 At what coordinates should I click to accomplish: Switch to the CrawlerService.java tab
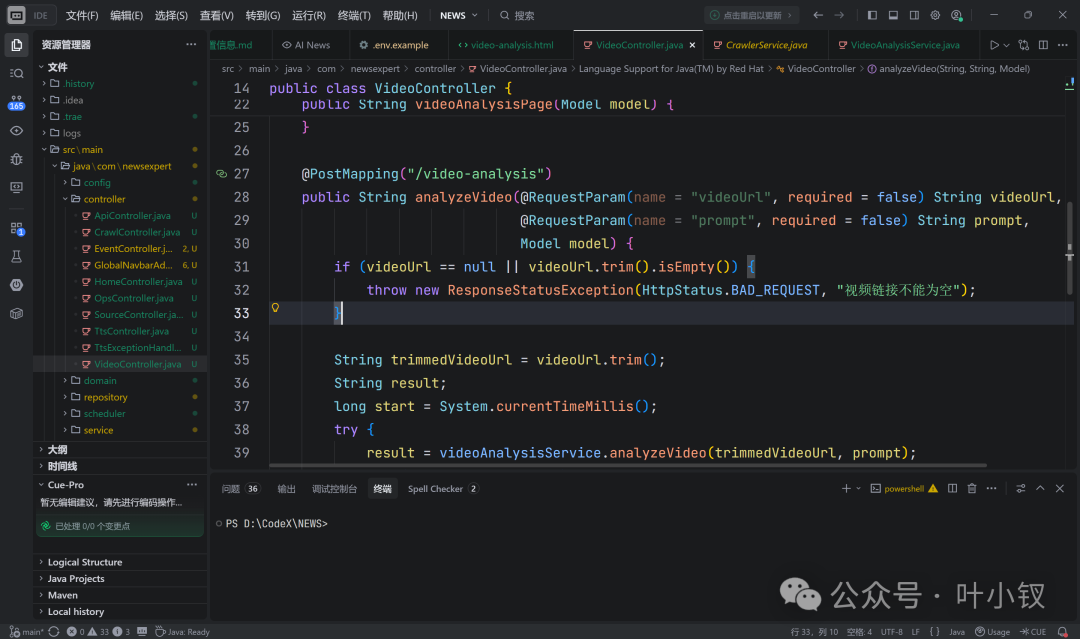tap(765, 45)
